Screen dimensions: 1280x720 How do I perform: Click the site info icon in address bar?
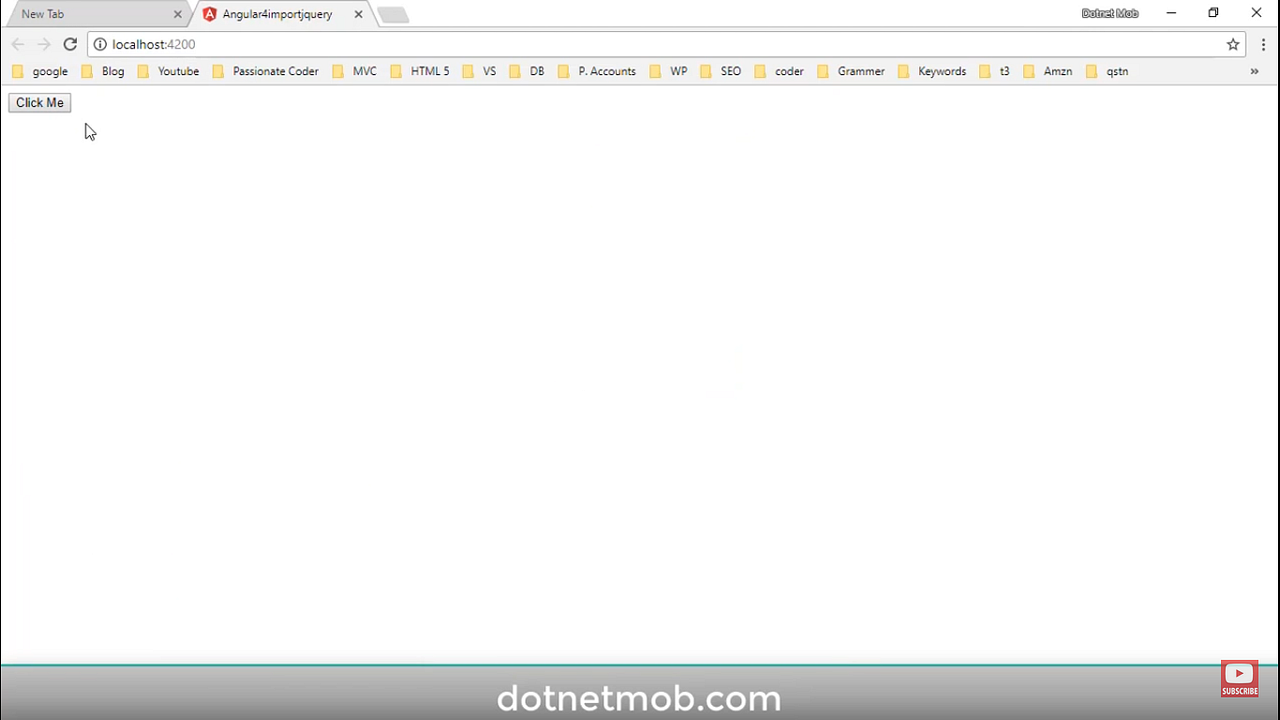99,44
